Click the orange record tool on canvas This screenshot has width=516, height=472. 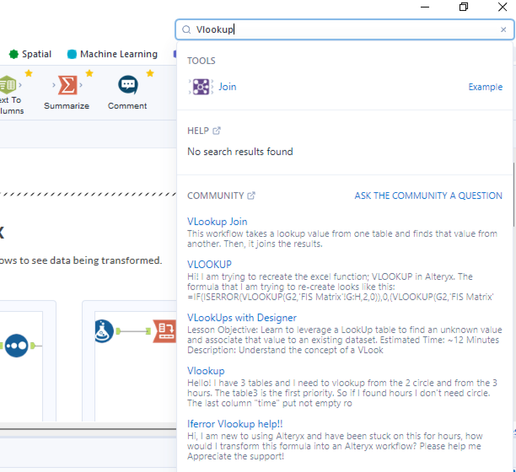pyautogui.click(x=164, y=331)
